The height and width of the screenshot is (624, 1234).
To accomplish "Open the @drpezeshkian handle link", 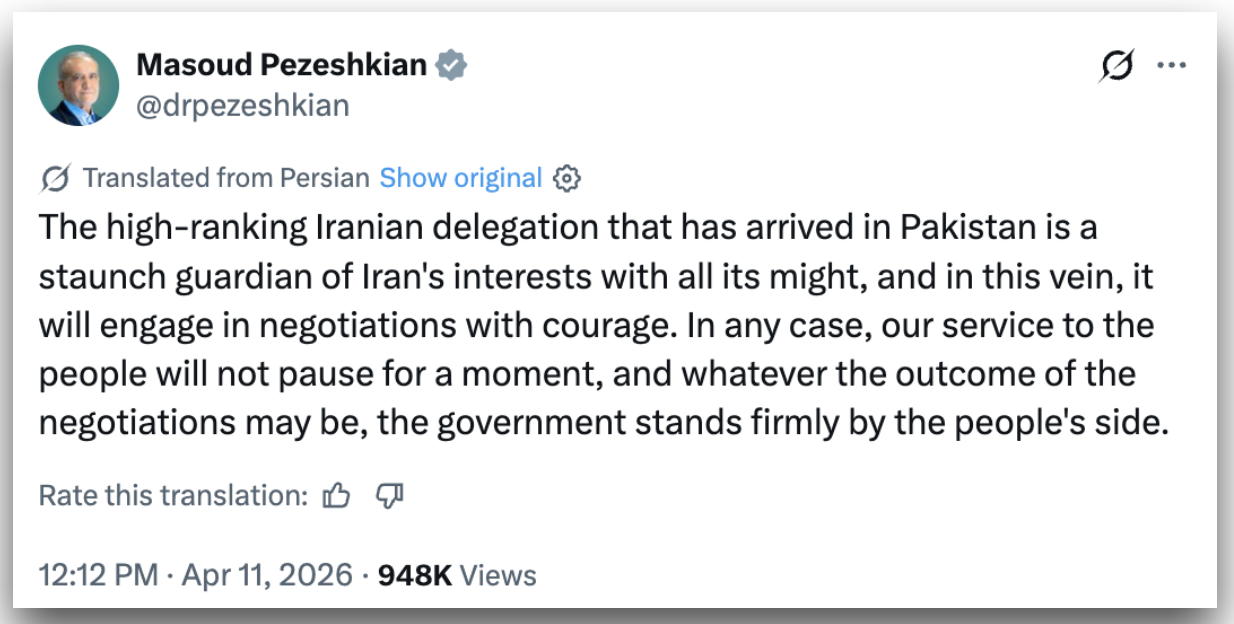I will 242,105.
